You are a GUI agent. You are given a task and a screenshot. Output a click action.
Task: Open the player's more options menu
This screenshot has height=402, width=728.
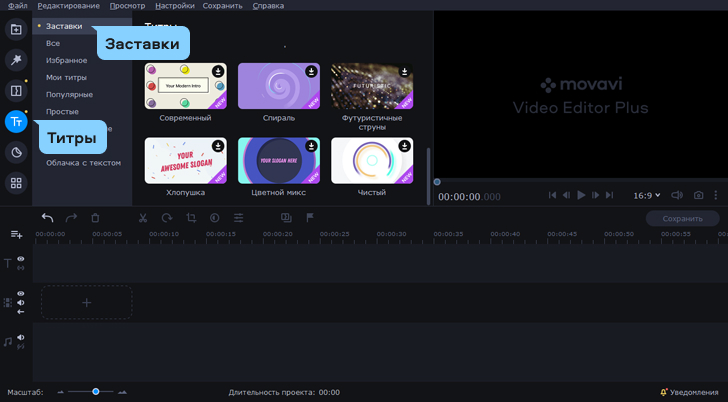(716, 195)
